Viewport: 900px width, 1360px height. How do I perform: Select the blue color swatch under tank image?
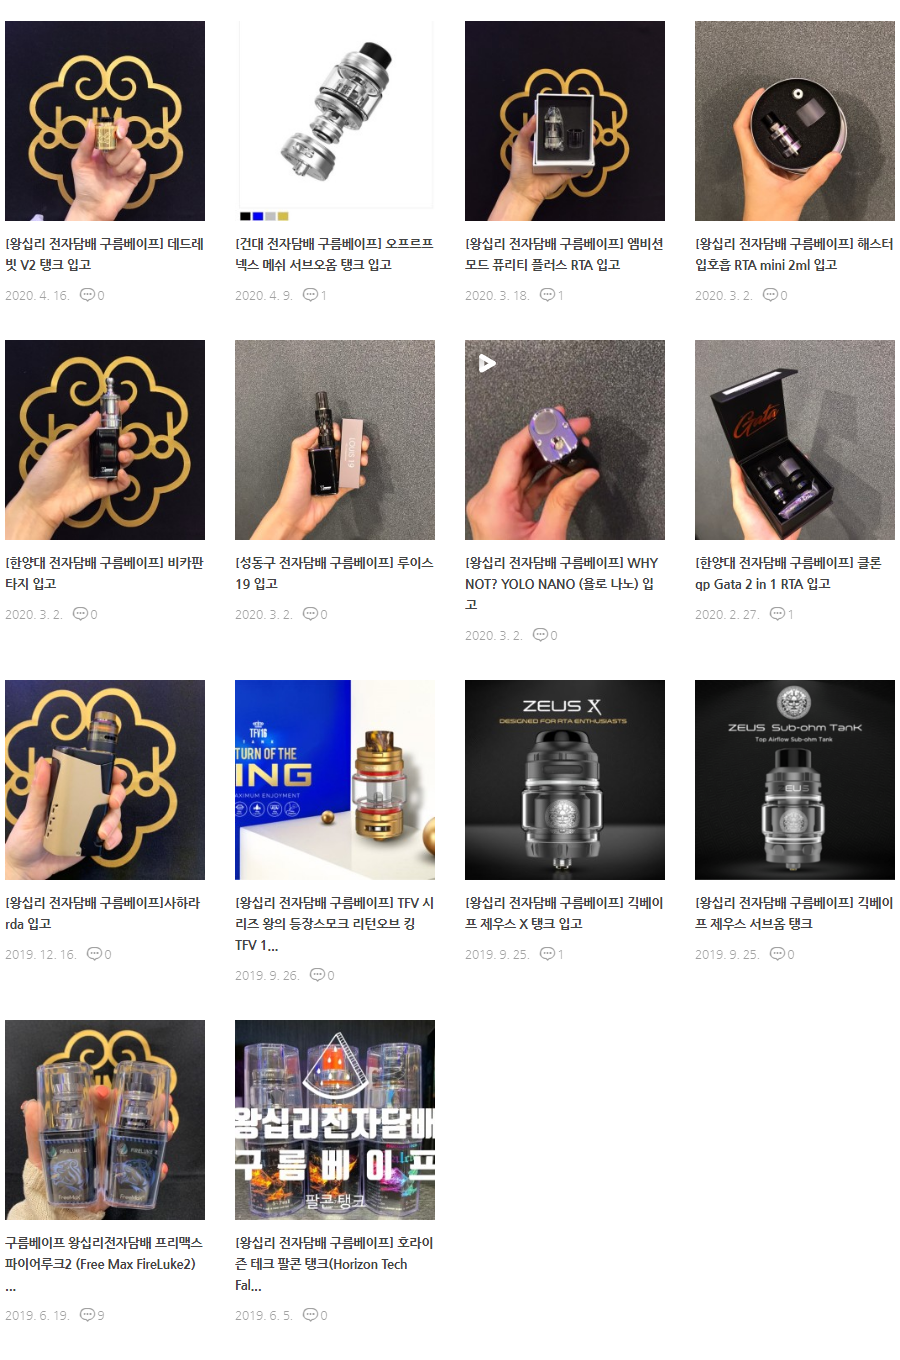tap(257, 216)
